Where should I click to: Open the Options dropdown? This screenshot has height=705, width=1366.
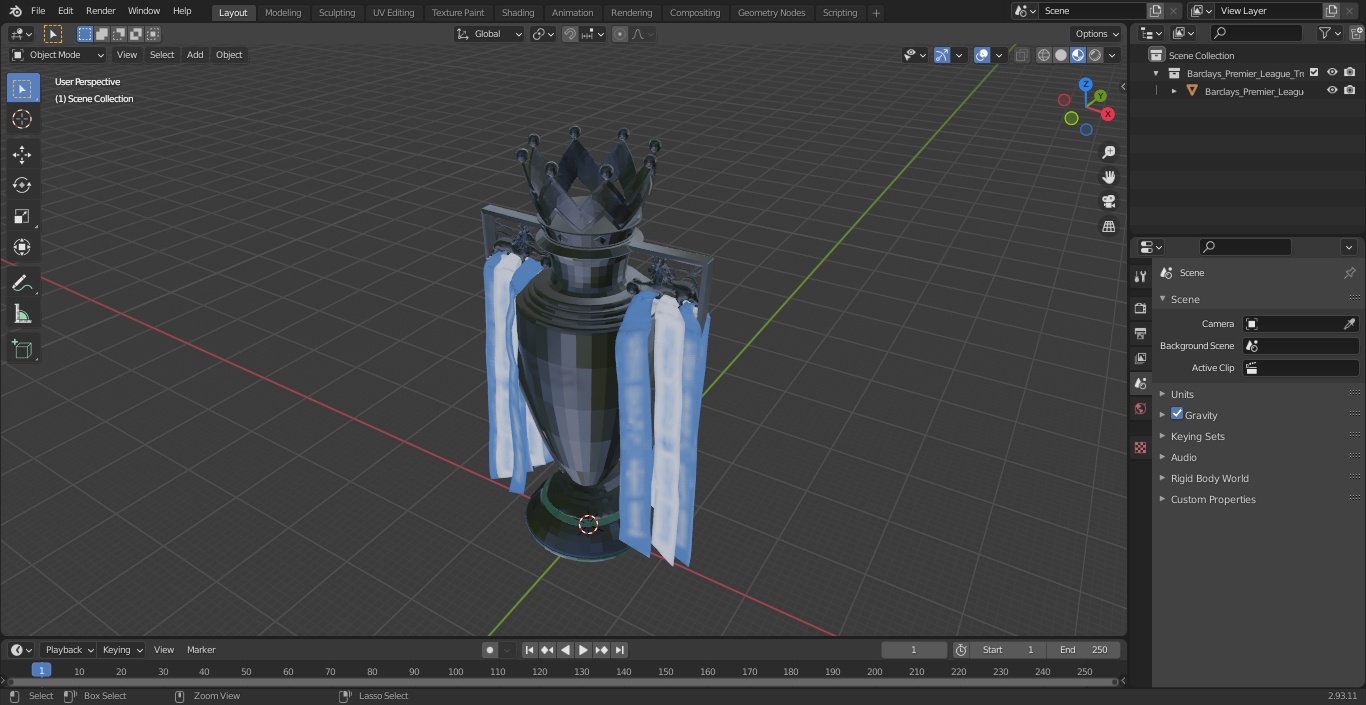[1097, 34]
